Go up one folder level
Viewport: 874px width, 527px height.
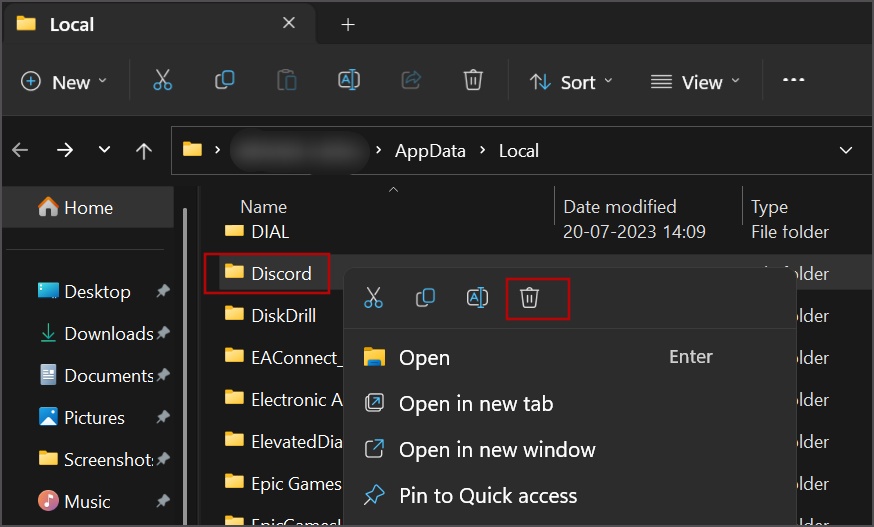[144, 151]
